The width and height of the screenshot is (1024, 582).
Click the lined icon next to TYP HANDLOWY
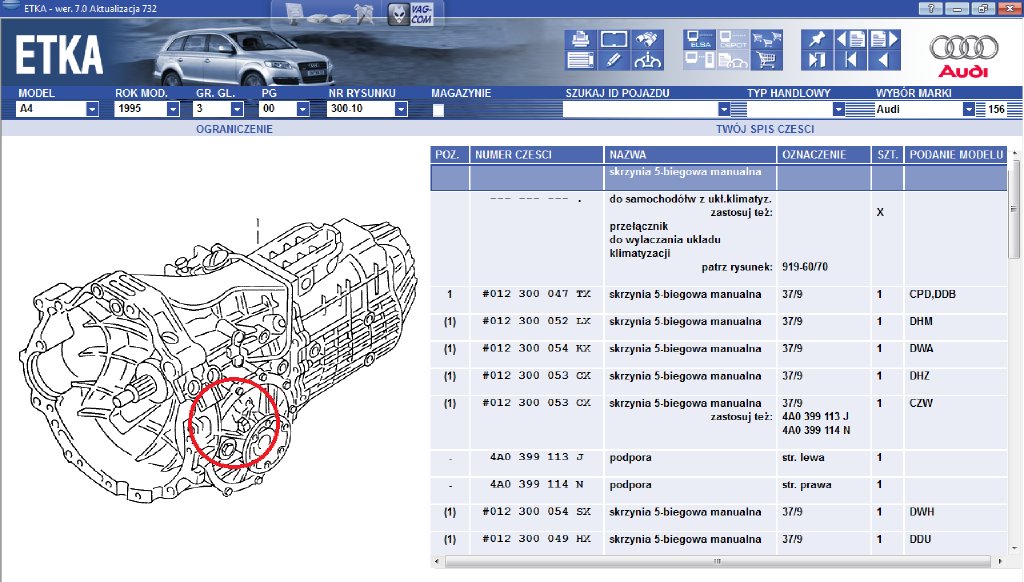coord(860,109)
